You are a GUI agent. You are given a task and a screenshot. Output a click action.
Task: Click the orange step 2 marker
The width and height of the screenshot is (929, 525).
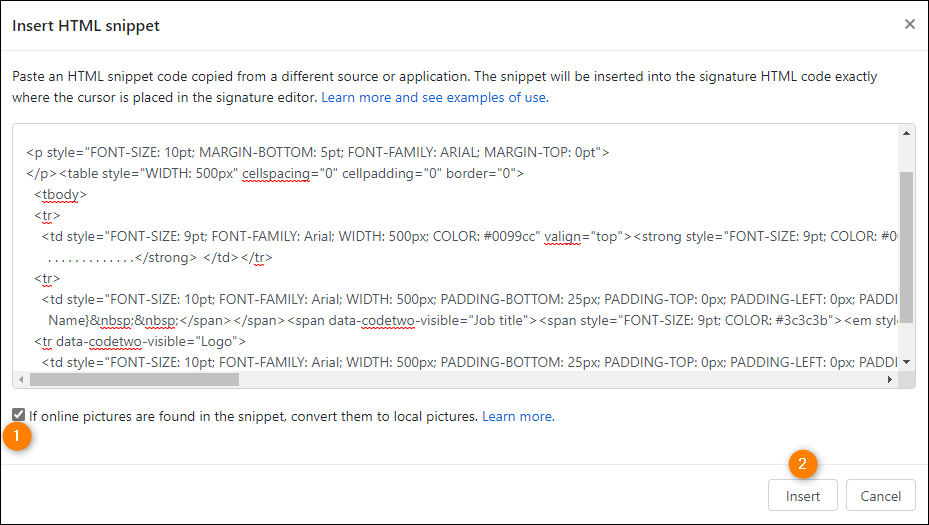[x=803, y=463]
